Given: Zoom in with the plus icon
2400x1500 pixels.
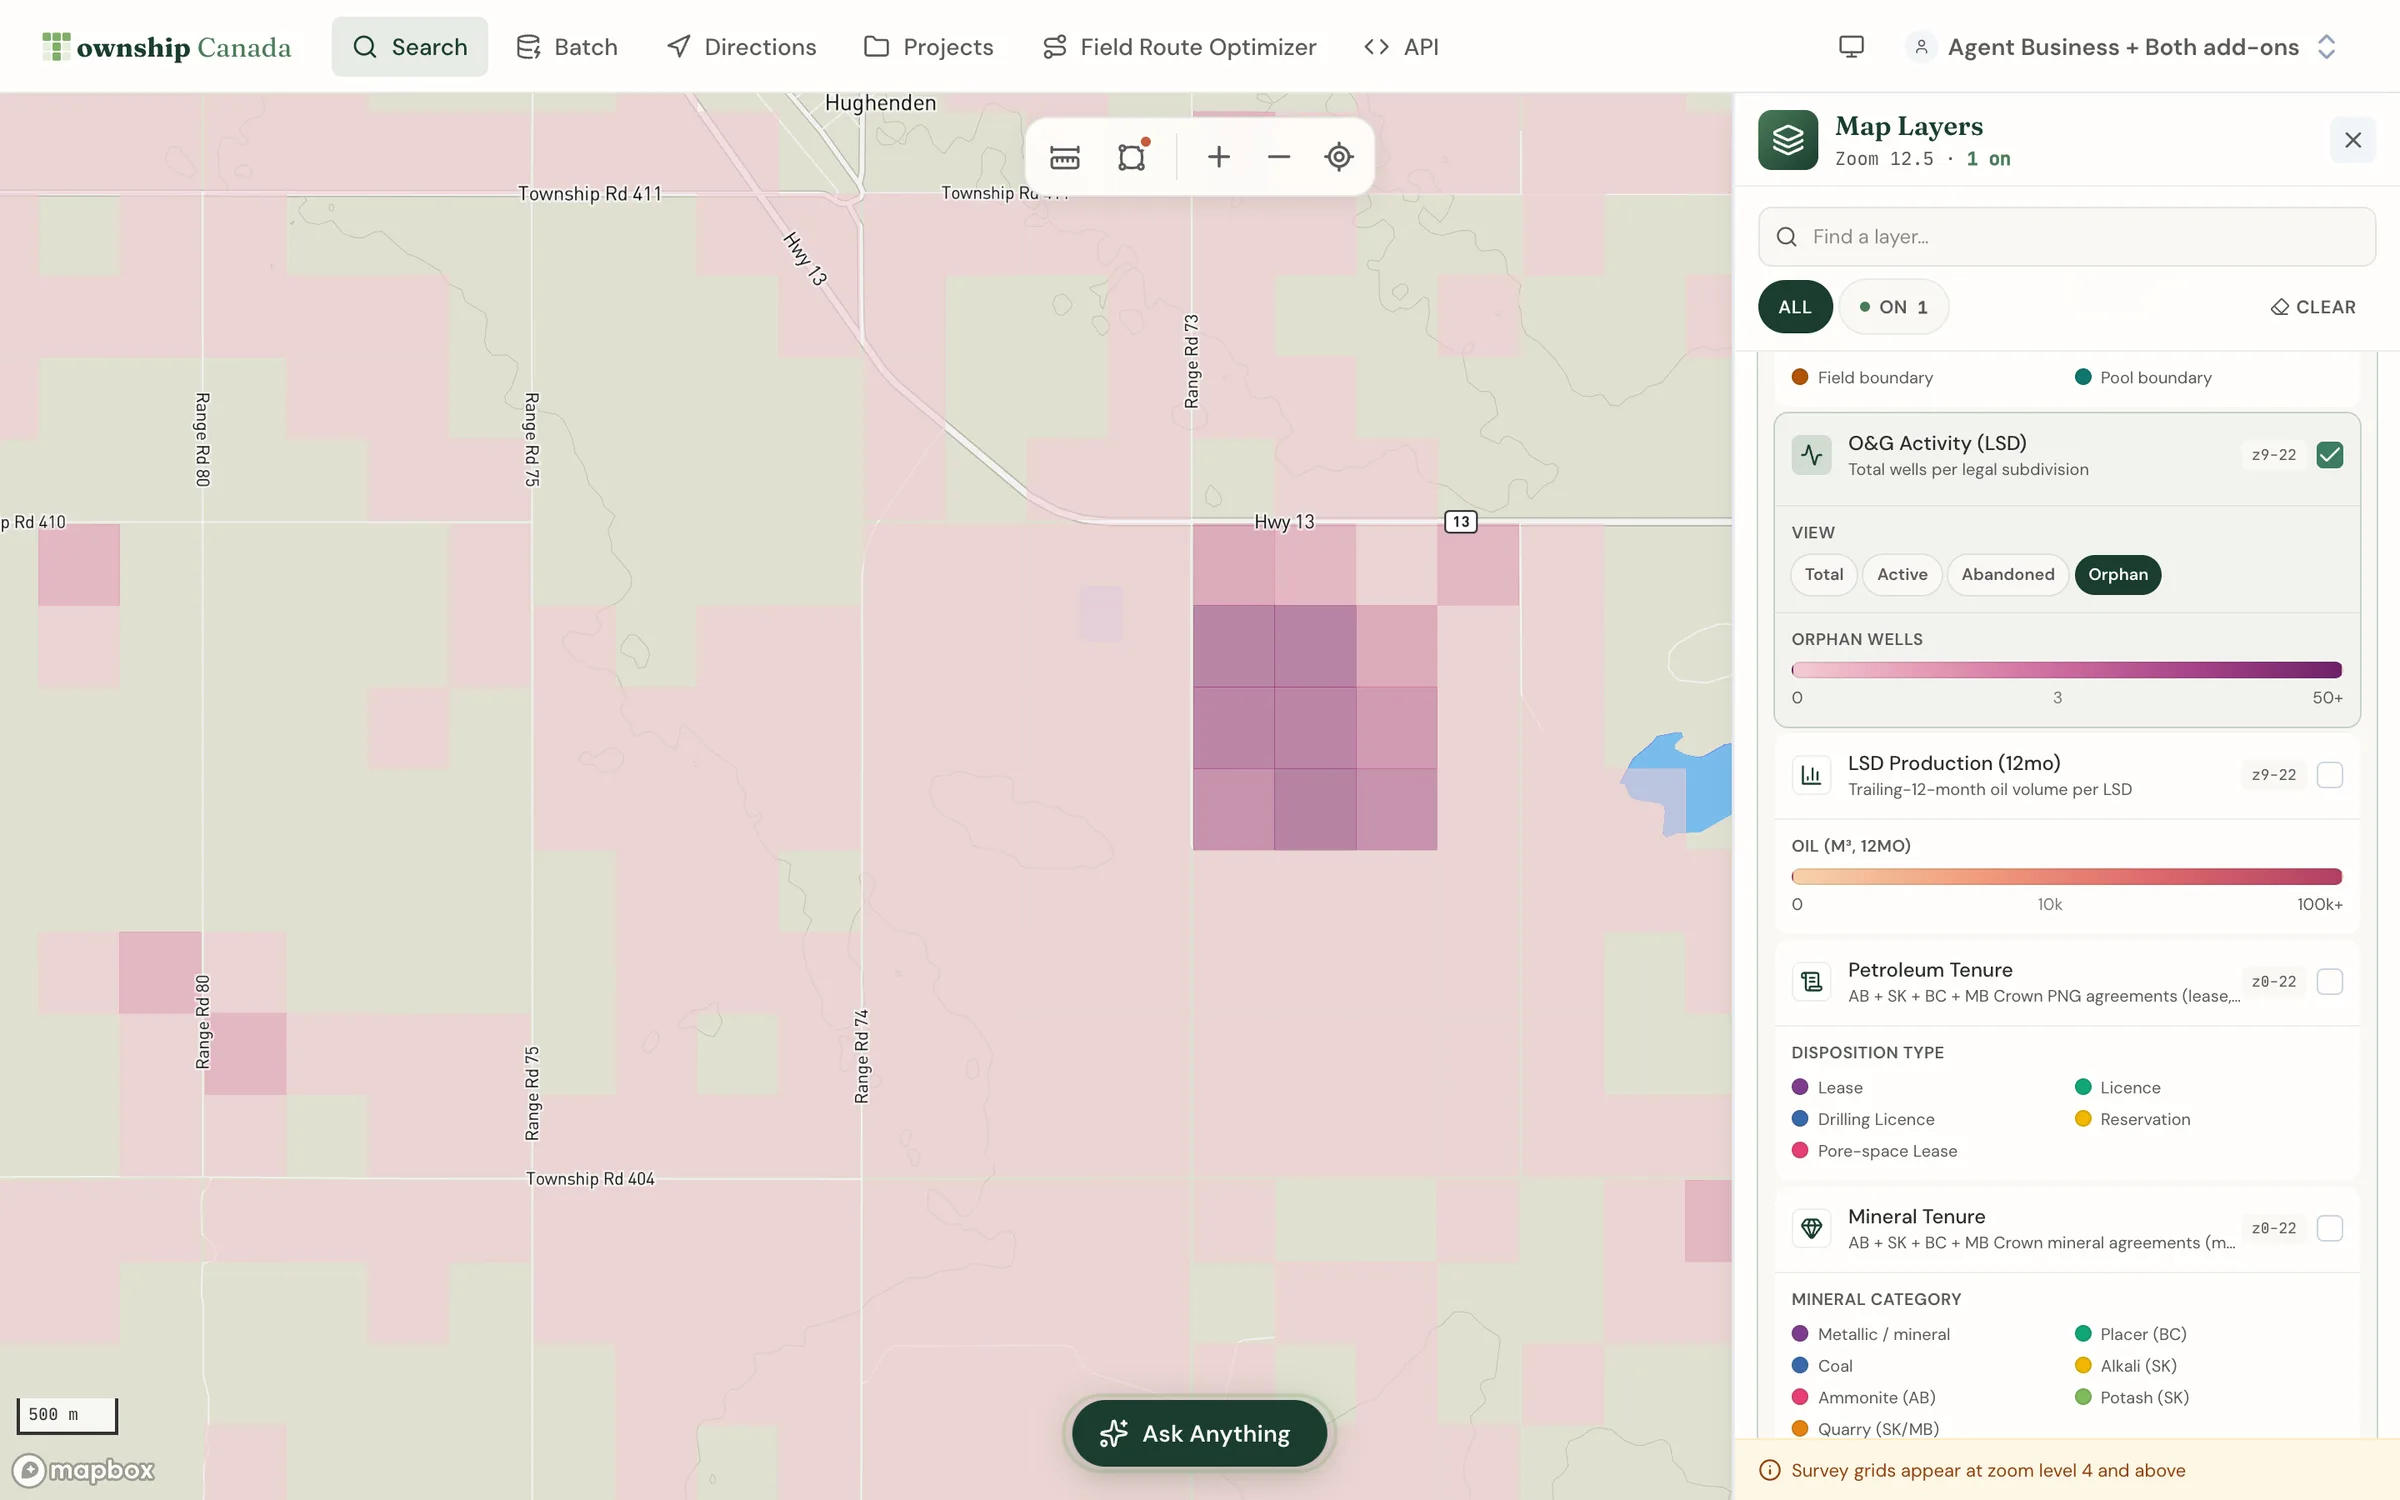Looking at the screenshot, I should click(x=1218, y=157).
